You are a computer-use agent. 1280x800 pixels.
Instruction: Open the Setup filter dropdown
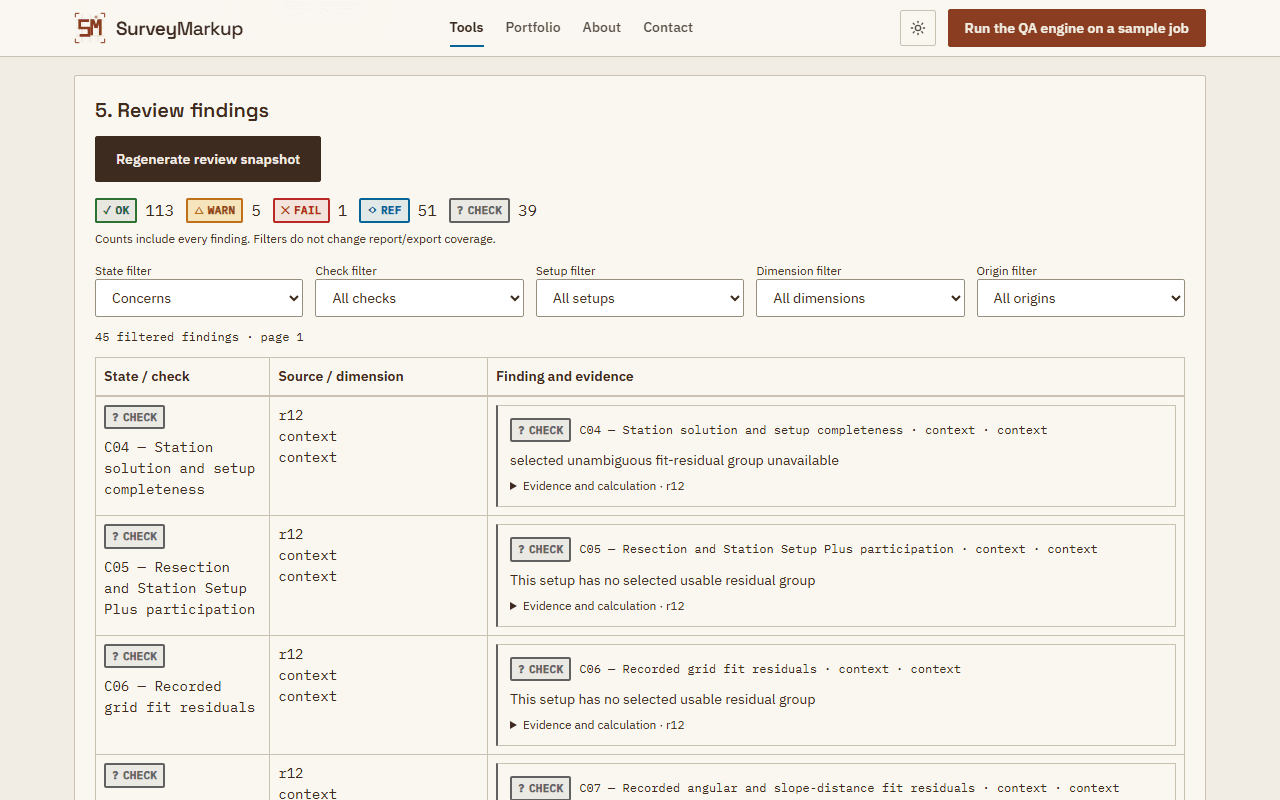640,298
